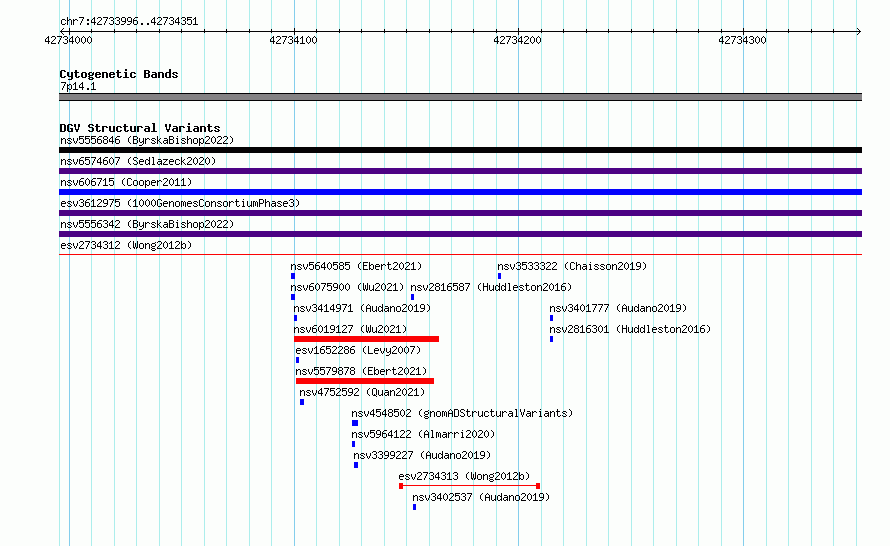Open nsv3399227 (Audano2019) label
Screen dimensions: 890x546
coord(422,455)
